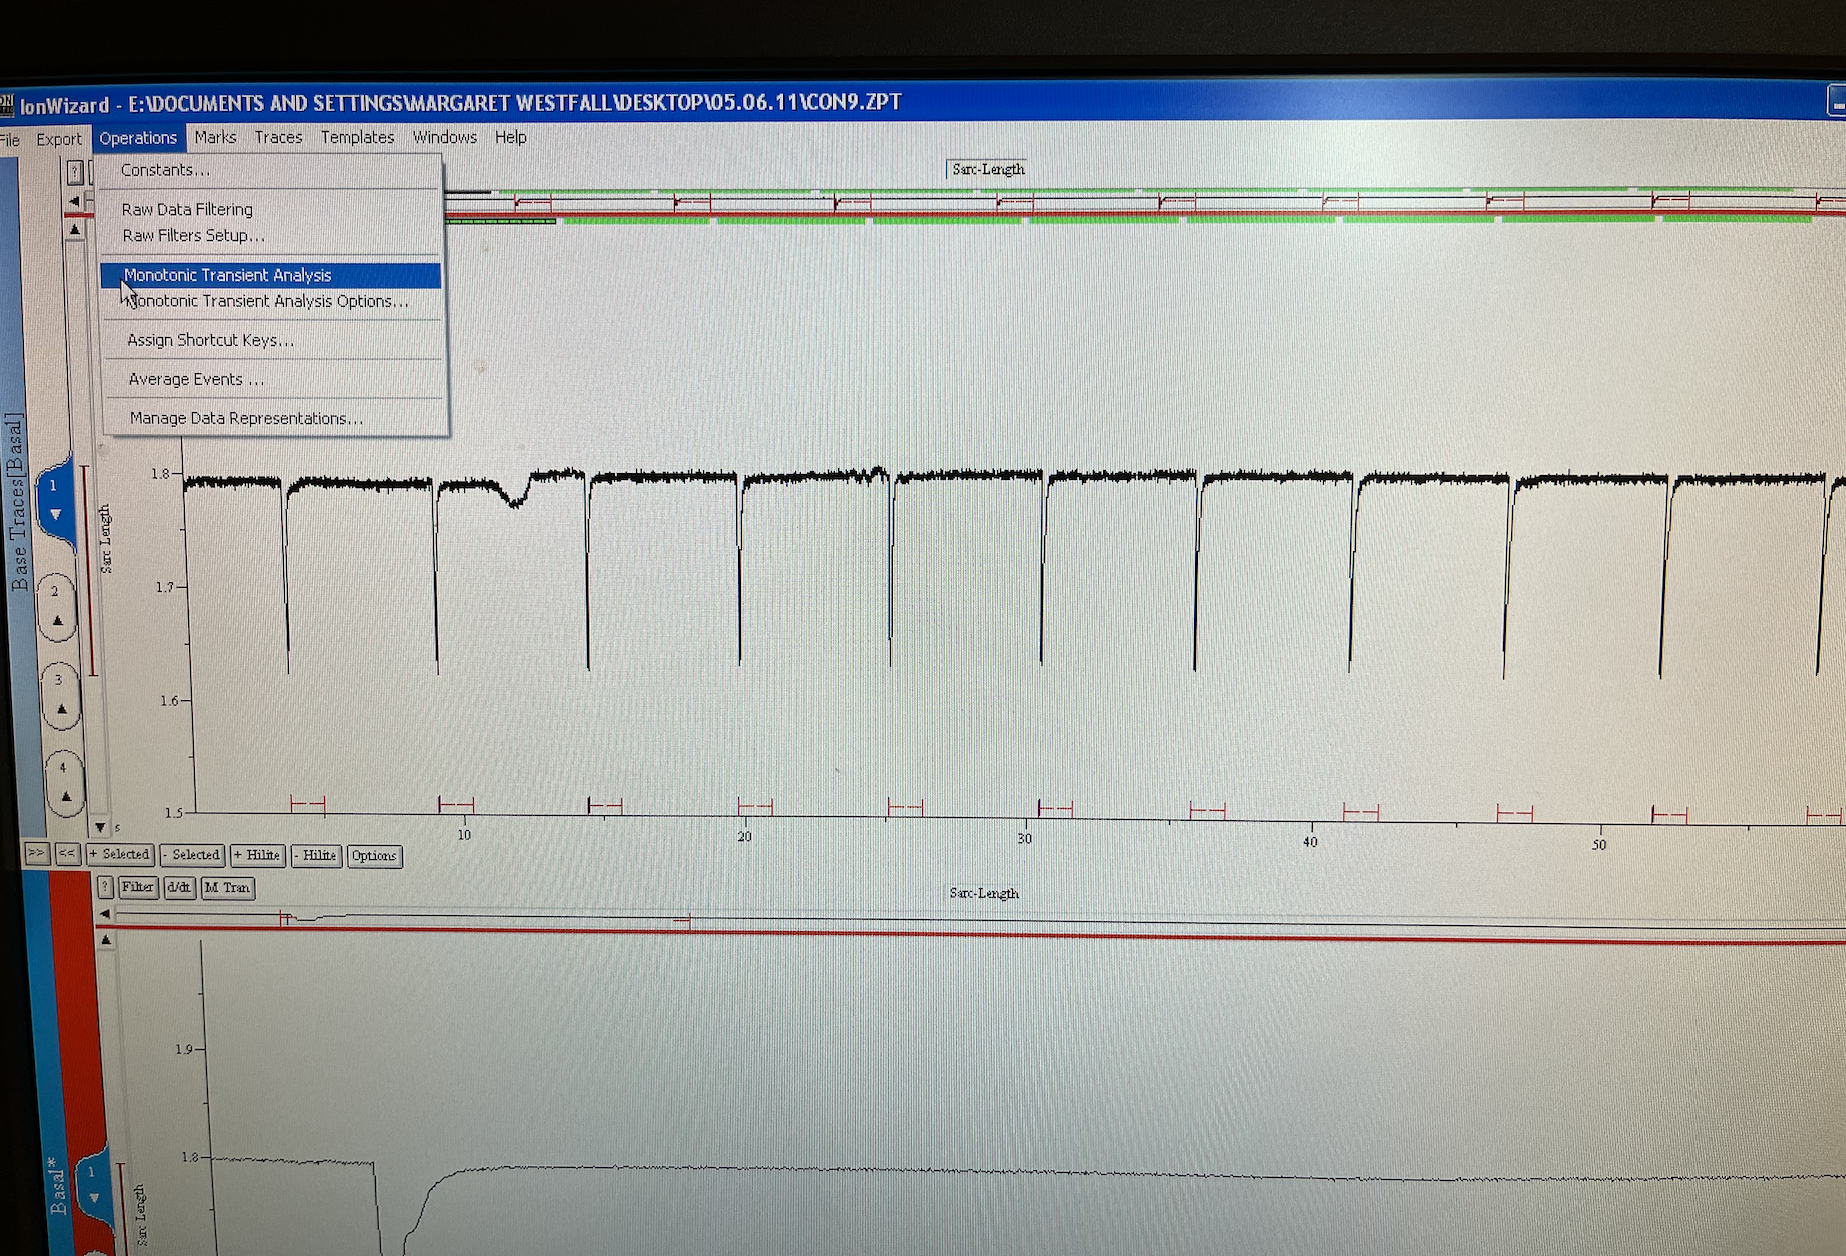Click the red event mark nearest the 30 s tick
This screenshot has width=1846, height=1256.
tap(1055, 808)
